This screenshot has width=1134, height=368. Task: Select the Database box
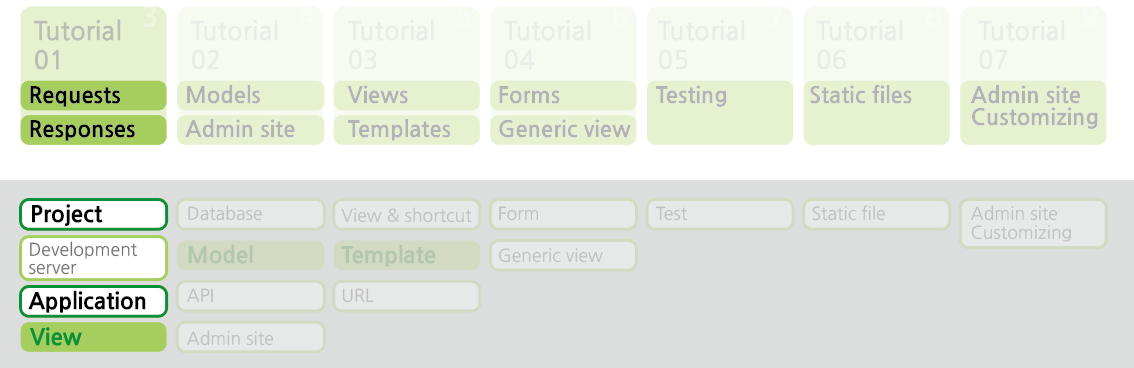click(250, 214)
